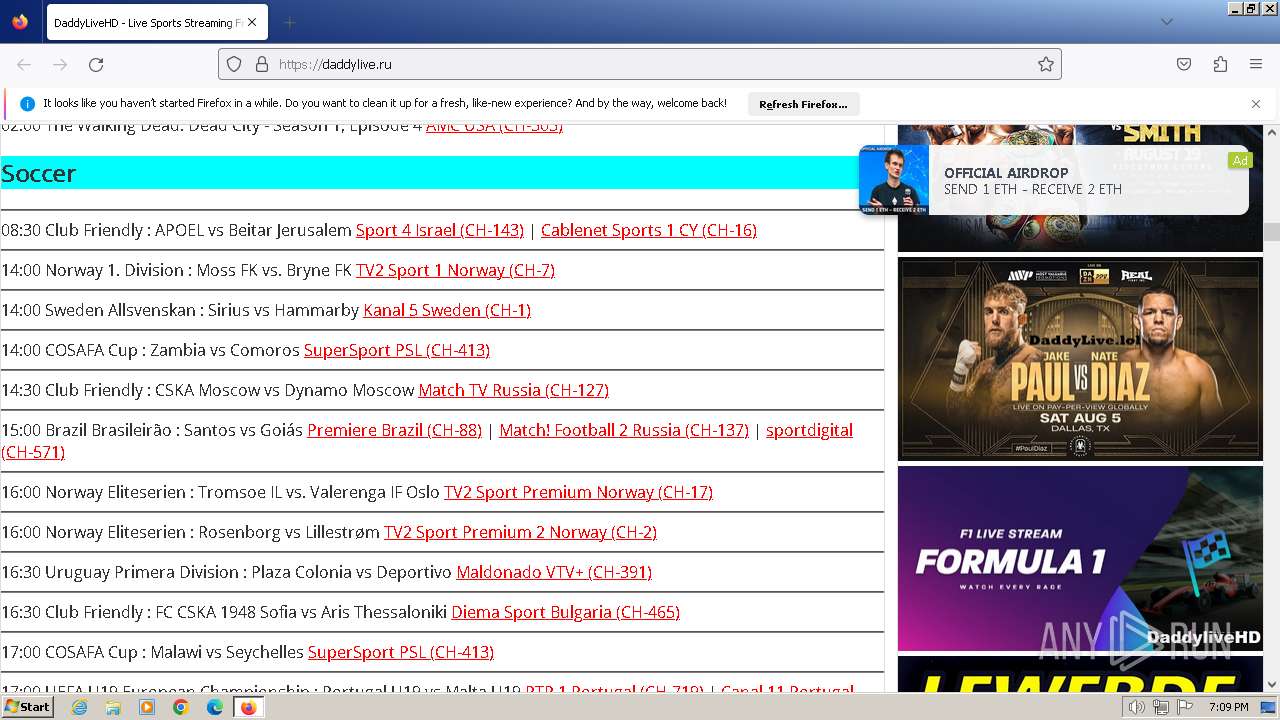Save to Pocket icon
The width and height of the screenshot is (1280, 720).
[1184, 64]
